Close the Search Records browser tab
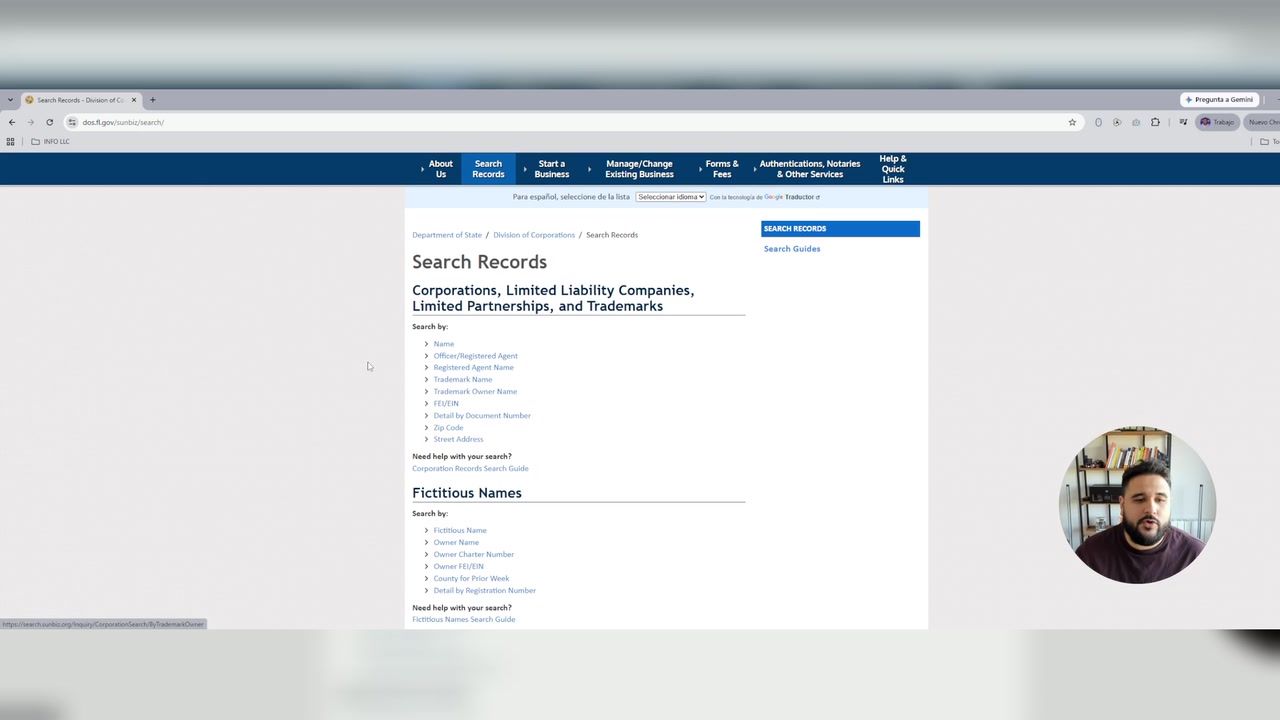1280x720 pixels. tap(134, 100)
